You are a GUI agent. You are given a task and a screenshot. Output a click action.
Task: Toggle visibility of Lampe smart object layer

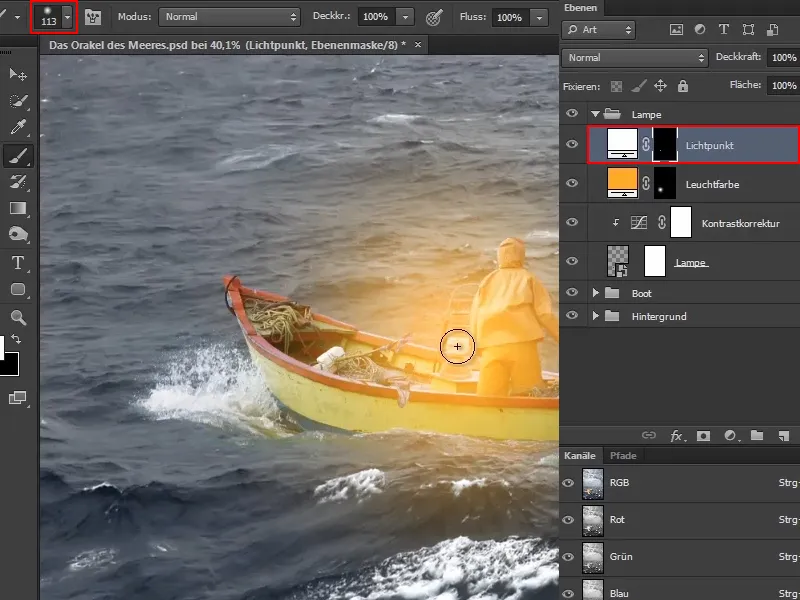pyautogui.click(x=572, y=261)
